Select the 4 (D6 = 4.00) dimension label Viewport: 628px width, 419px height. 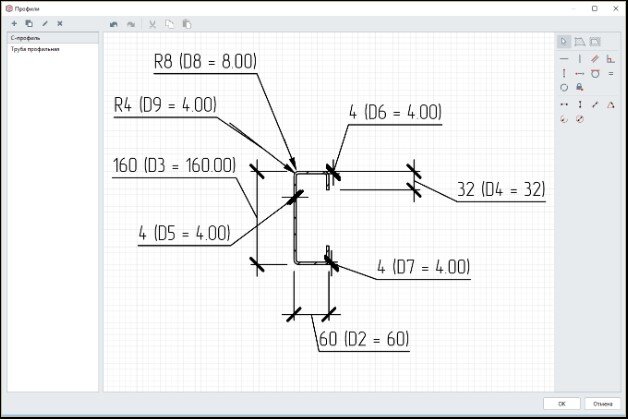click(395, 112)
